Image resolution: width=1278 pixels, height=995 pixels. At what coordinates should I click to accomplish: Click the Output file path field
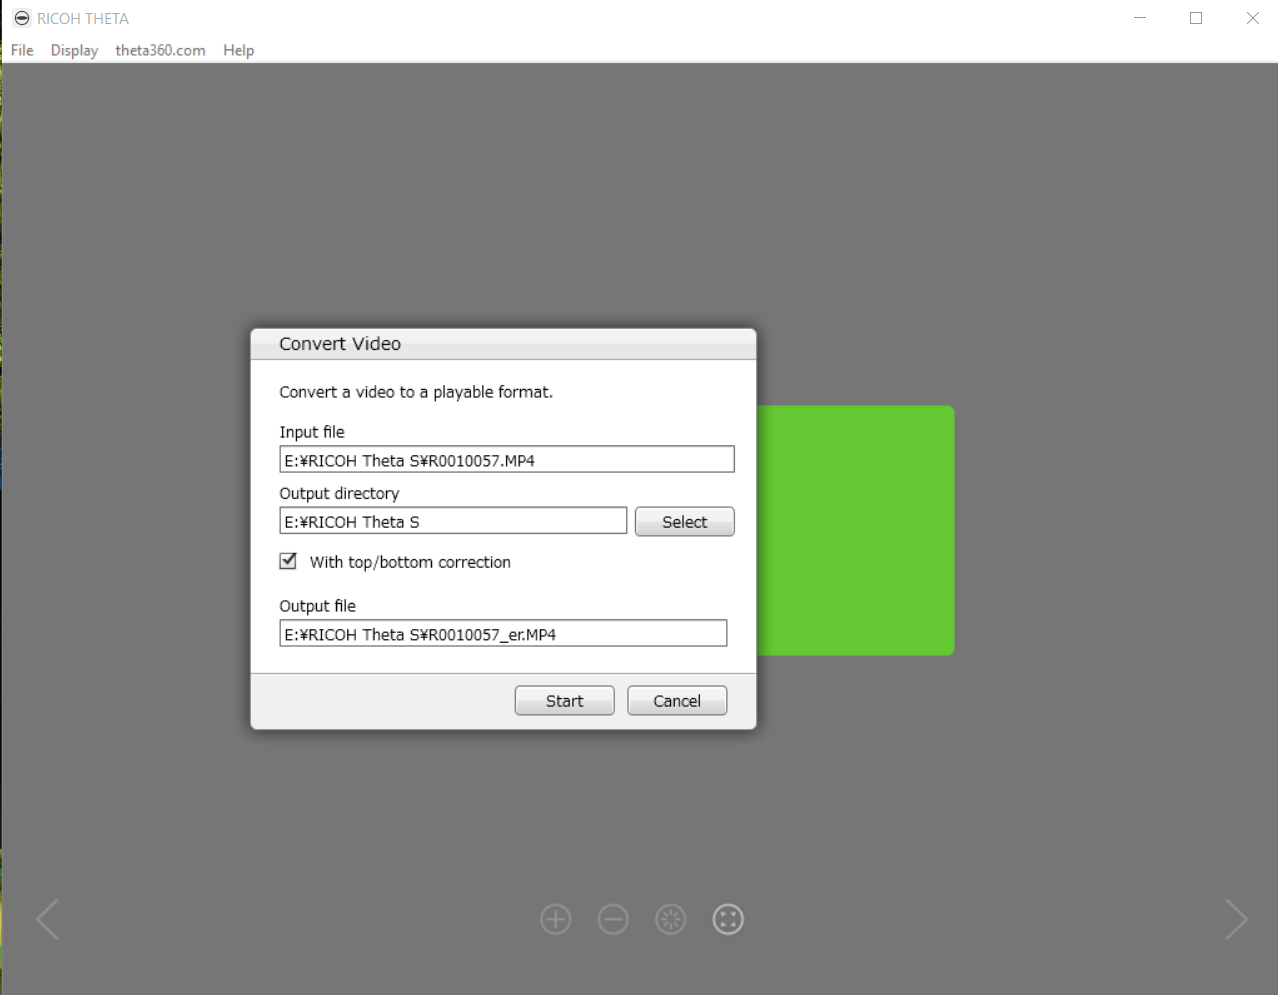click(503, 634)
